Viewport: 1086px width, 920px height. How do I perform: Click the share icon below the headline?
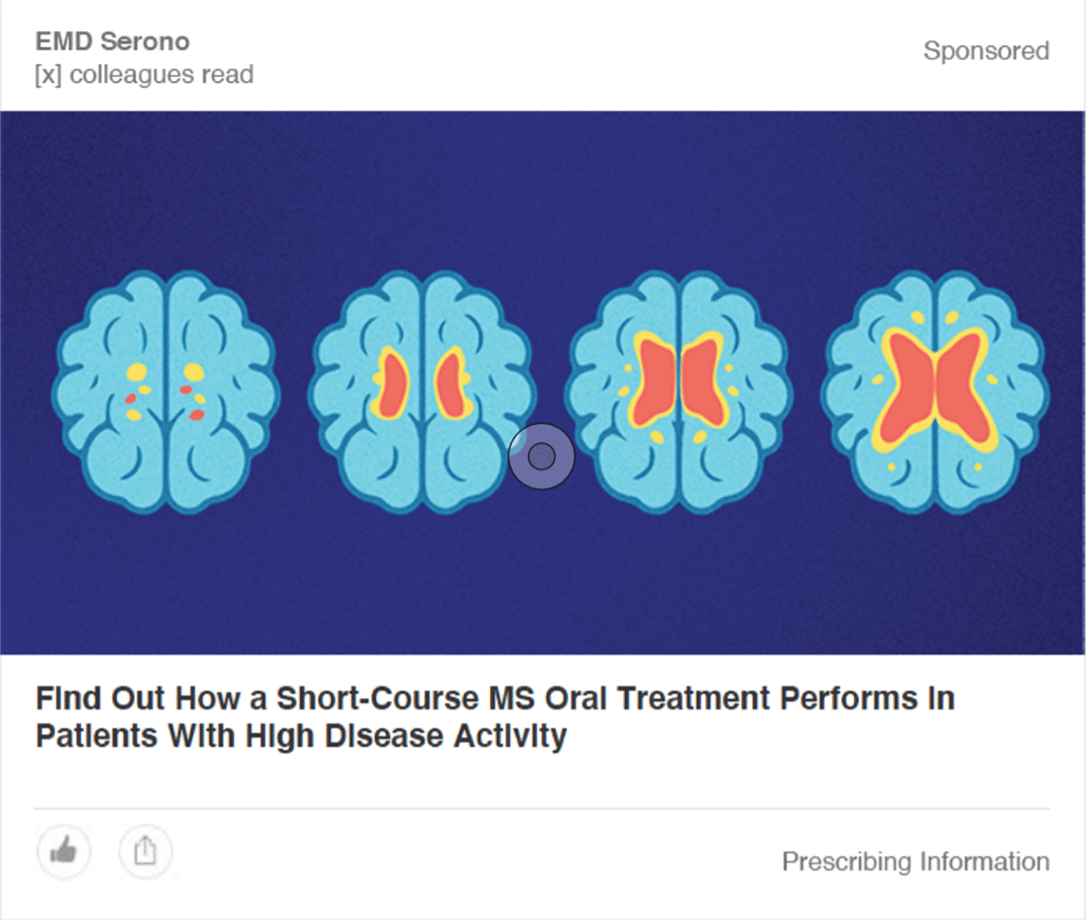[146, 852]
